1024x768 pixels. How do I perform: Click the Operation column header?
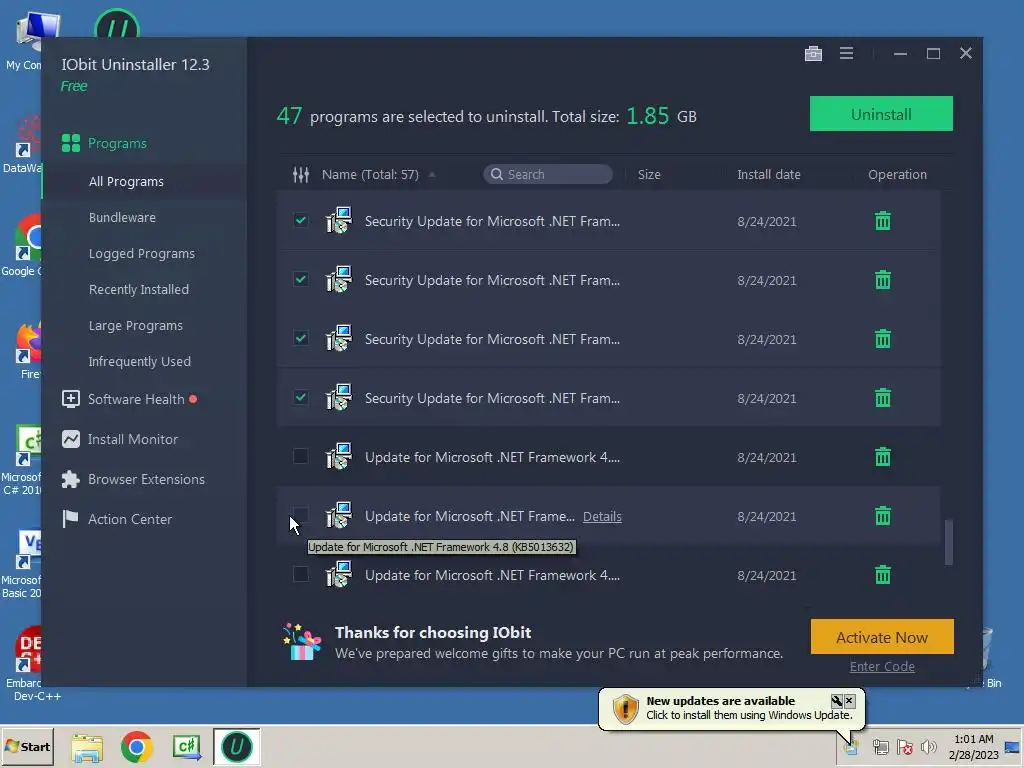coord(897,174)
